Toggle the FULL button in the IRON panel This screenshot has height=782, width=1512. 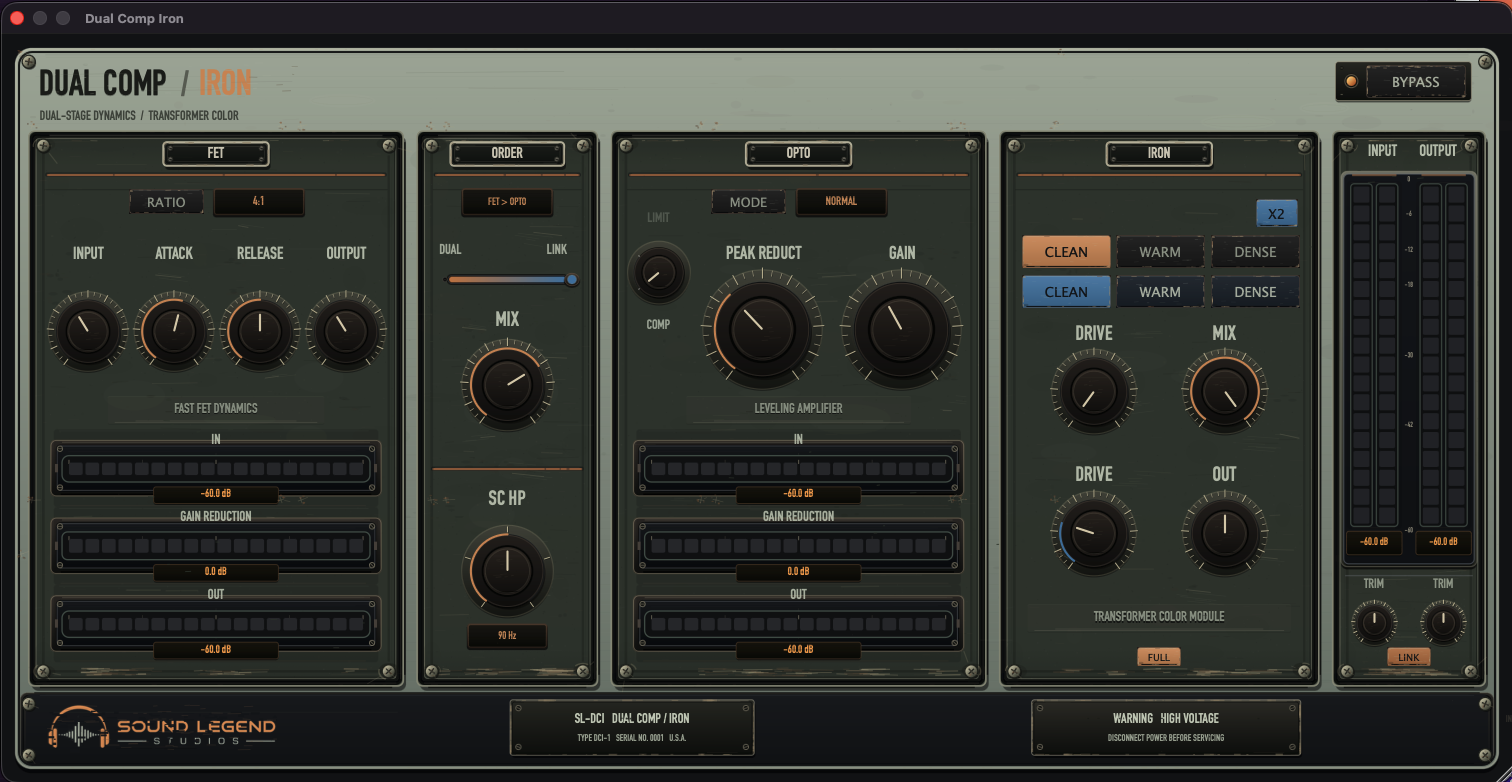(x=1159, y=657)
